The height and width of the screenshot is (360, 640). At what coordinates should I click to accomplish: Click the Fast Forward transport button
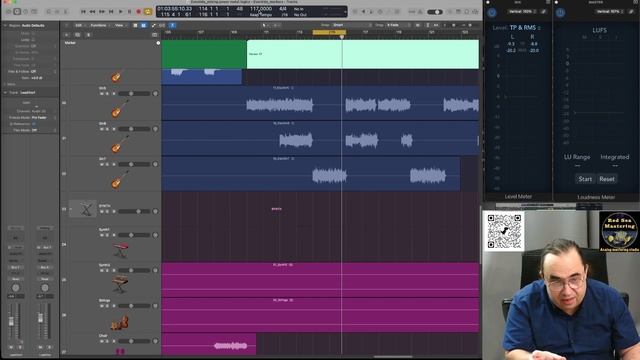(x=102, y=12)
